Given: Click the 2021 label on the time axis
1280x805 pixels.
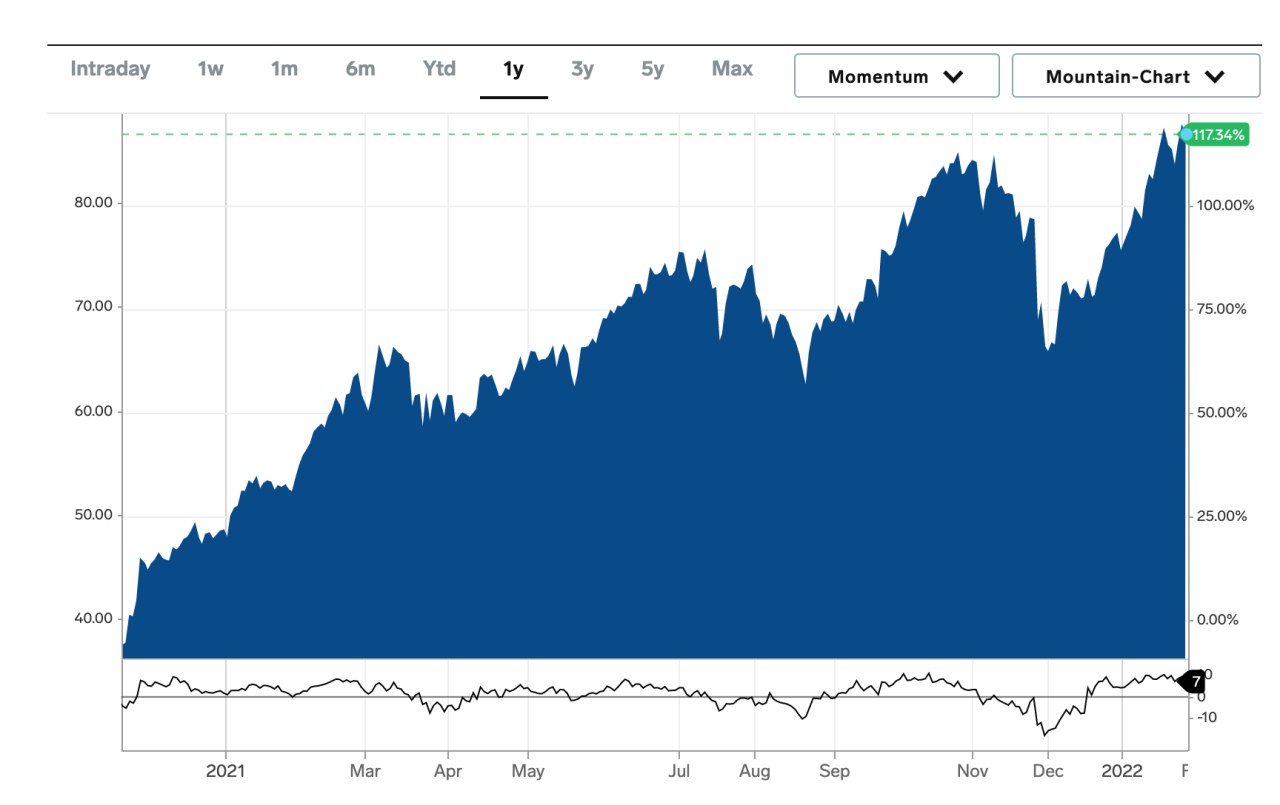Looking at the screenshot, I should [x=225, y=771].
